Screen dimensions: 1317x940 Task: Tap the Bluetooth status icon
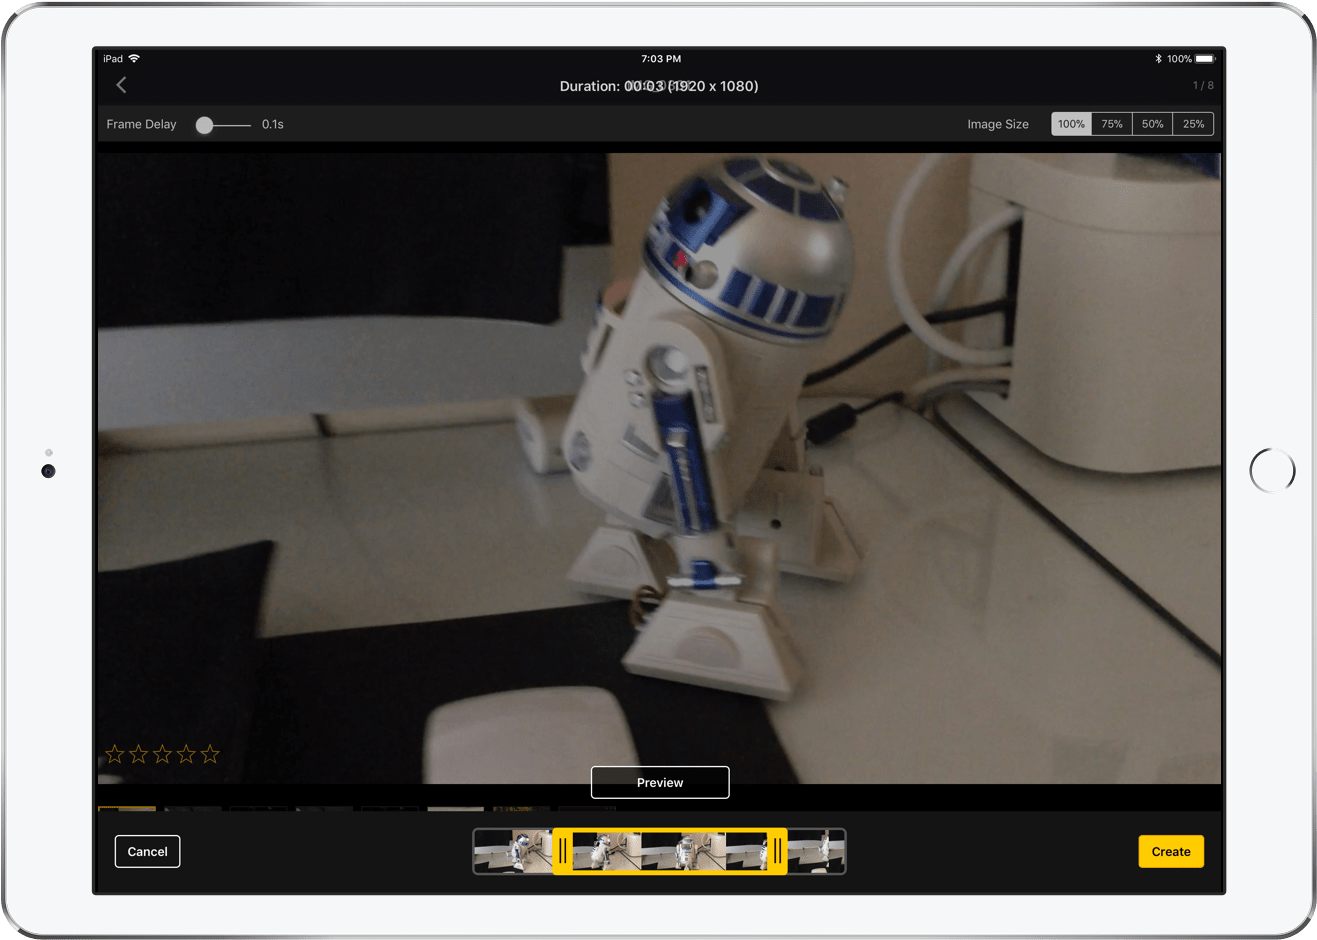coord(1158,59)
